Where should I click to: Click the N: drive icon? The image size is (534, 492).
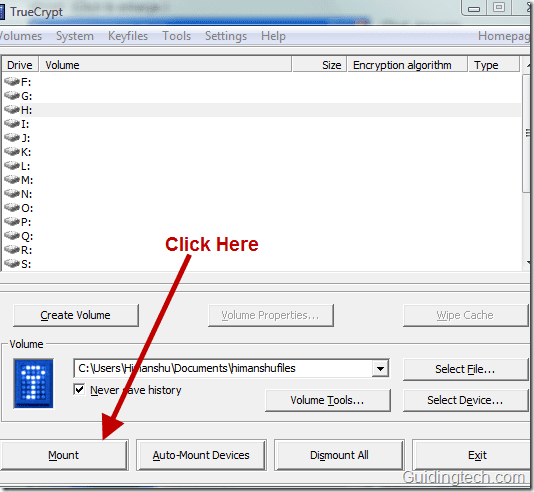(x=12, y=194)
